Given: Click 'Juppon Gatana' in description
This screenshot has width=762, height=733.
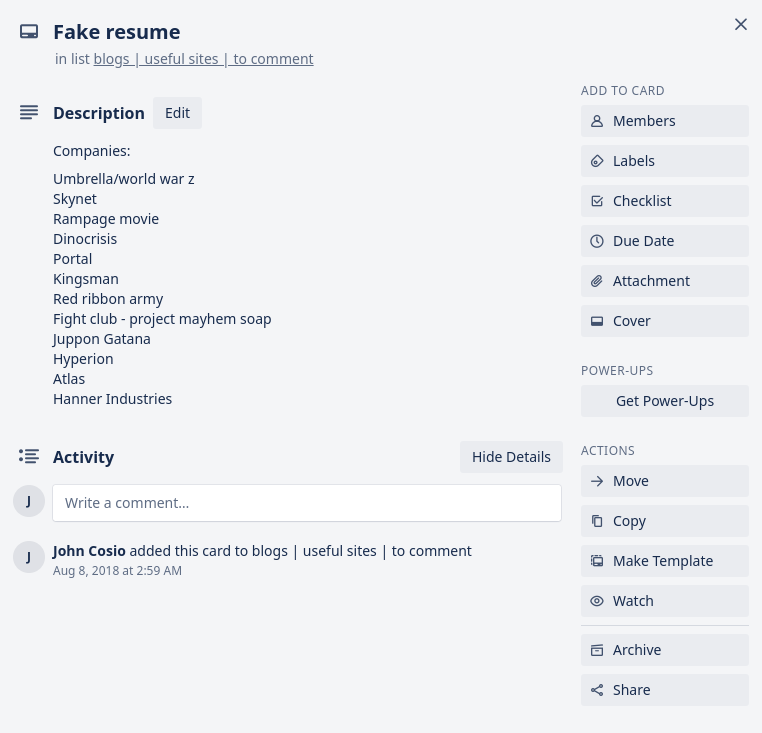Looking at the screenshot, I should click(102, 339).
